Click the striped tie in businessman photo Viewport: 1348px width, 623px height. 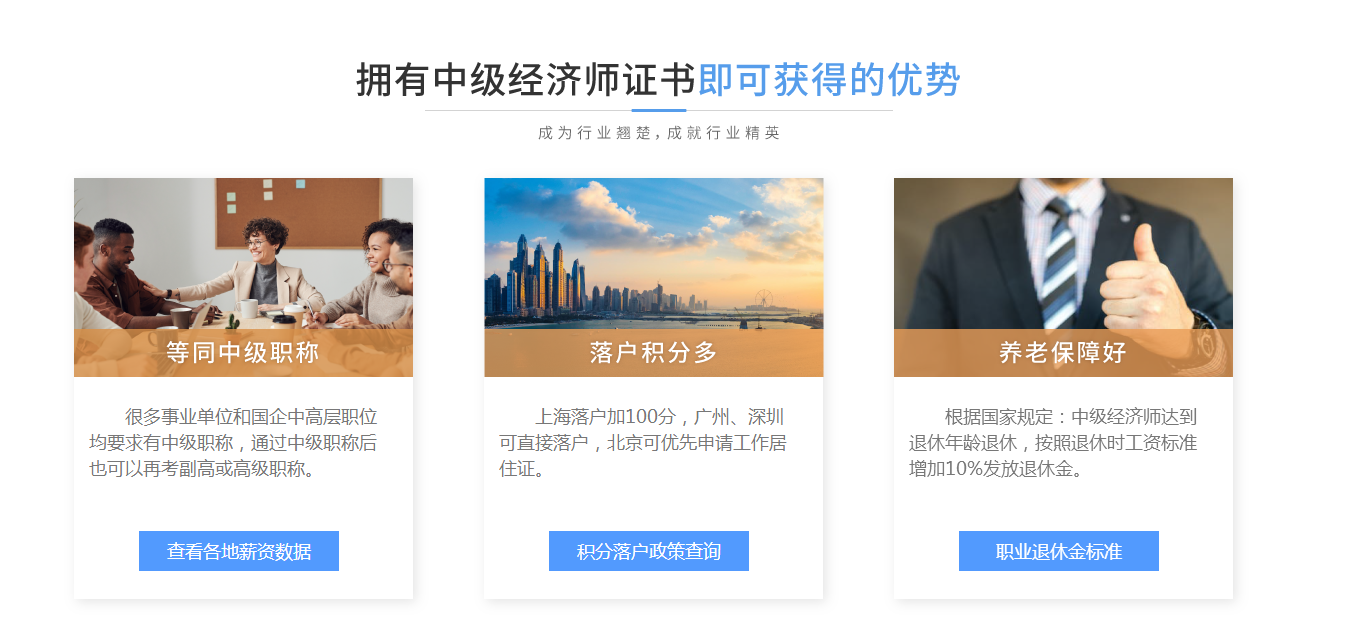(1060, 262)
